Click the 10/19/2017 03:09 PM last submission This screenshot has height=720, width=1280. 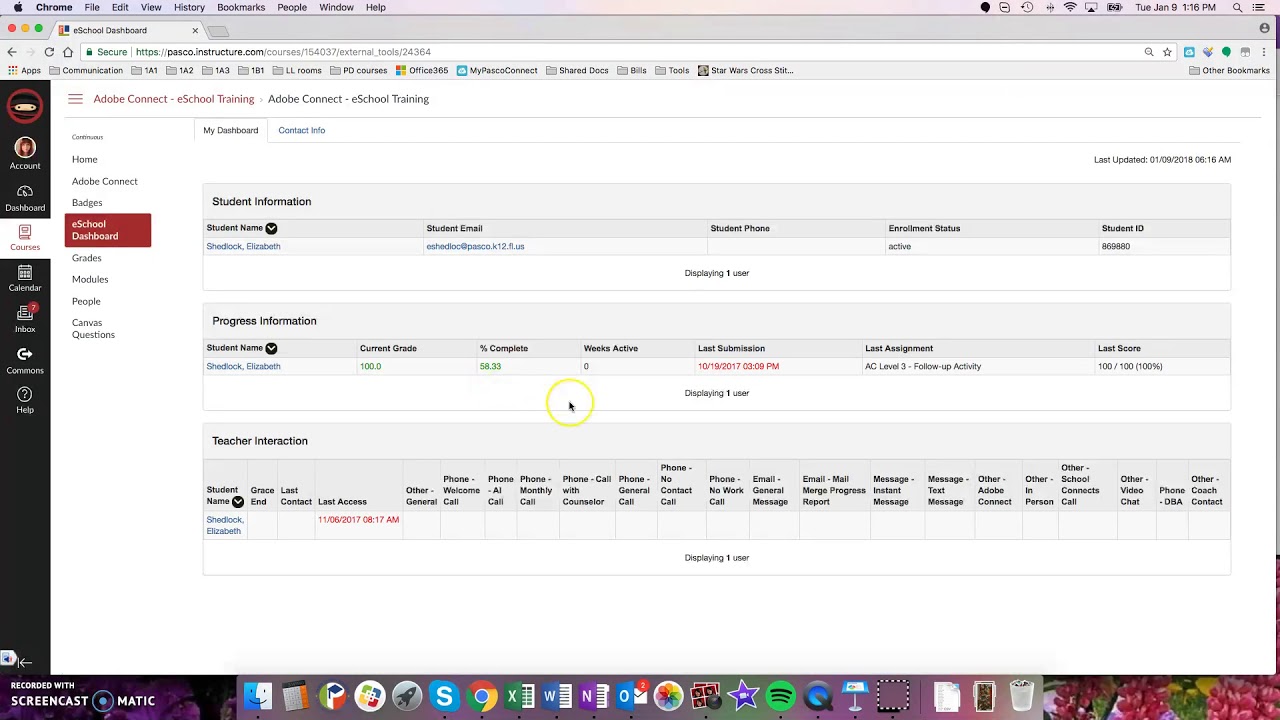[x=738, y=366]
